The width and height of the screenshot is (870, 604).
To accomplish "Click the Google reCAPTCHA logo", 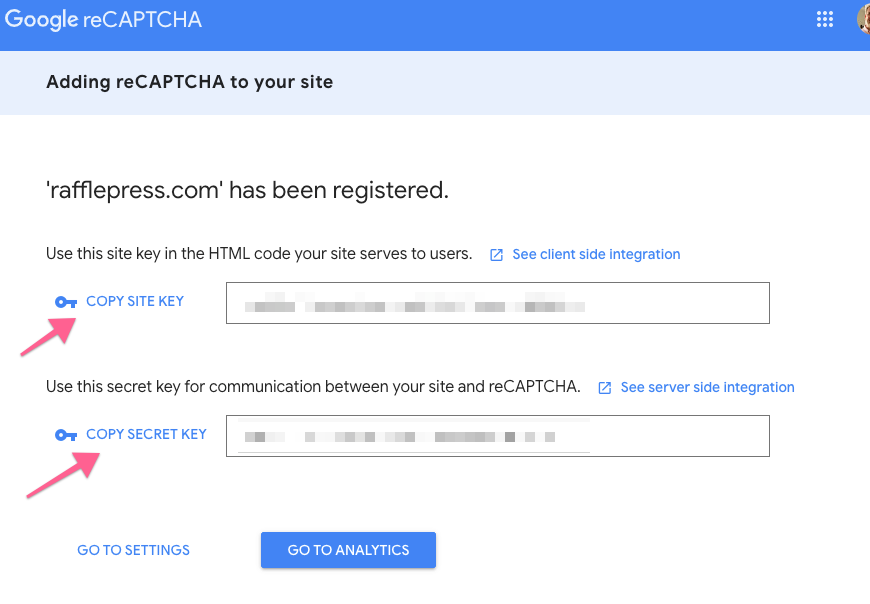I will (x=103, y=18).
